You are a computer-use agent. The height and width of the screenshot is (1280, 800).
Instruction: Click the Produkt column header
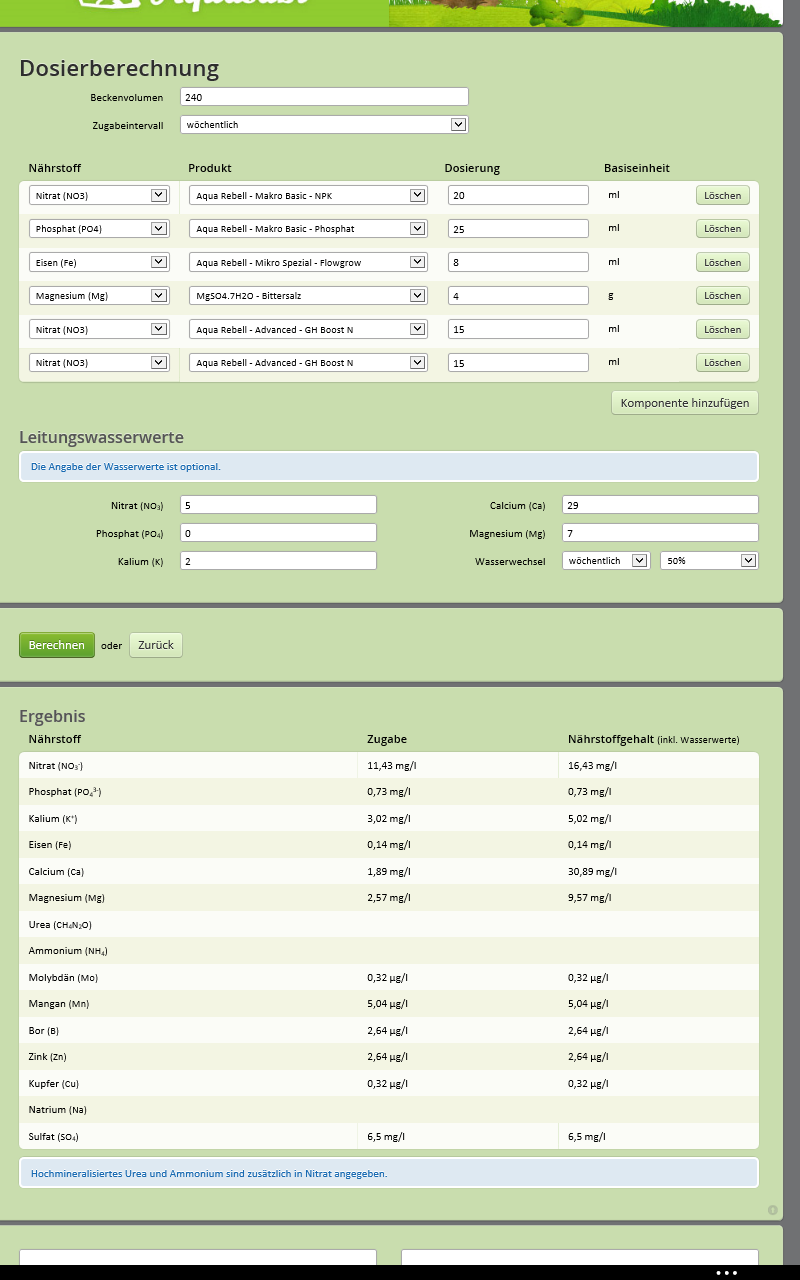coord(210,168)
